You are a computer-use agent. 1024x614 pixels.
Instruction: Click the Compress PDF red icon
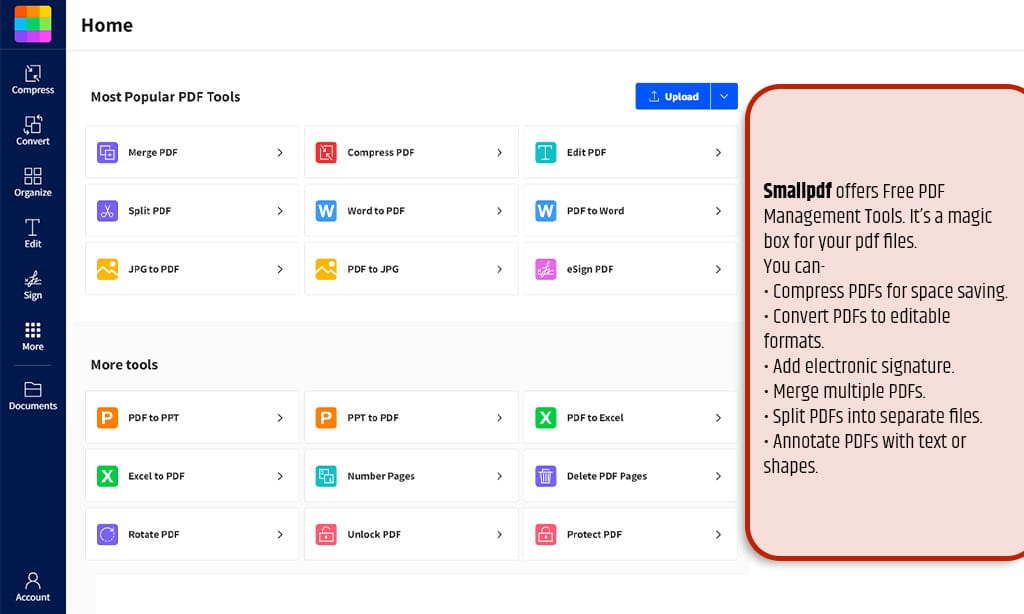pos(326,152)
